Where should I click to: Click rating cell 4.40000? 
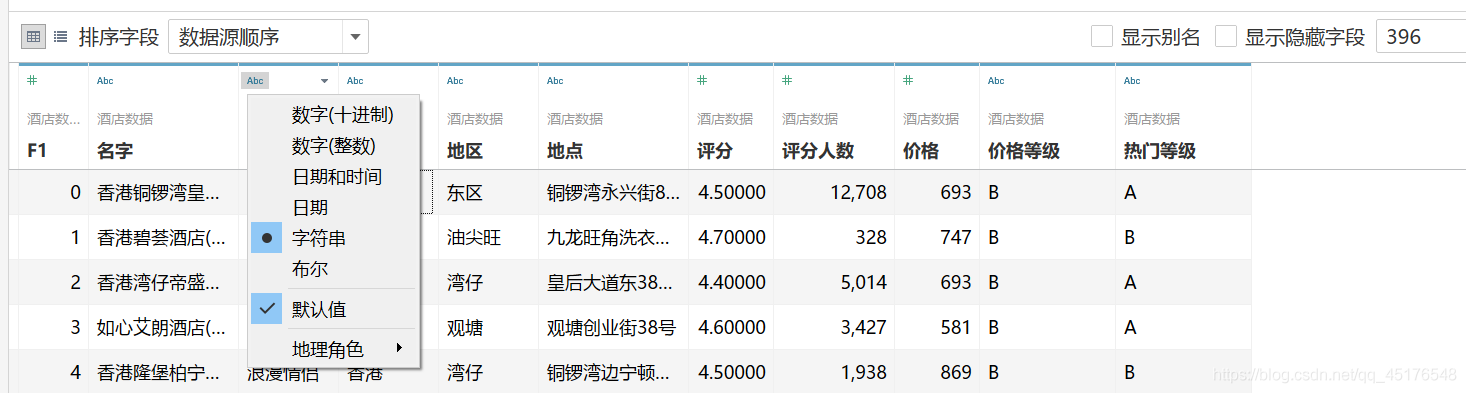731,283
